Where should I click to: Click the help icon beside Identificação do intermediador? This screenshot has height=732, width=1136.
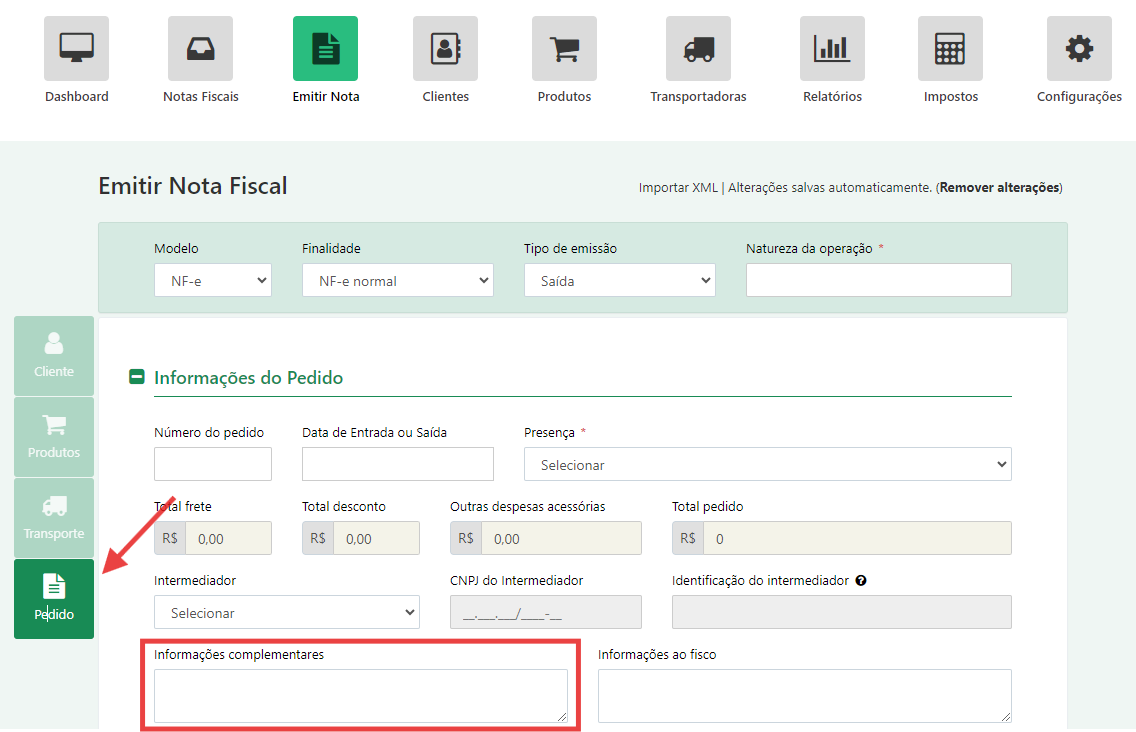(861, 581)
